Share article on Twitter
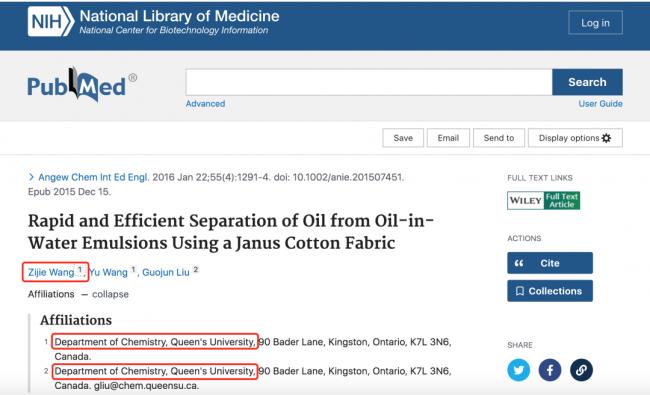Viewport: 650px width, 395px height. pyautogui.click(x=519, y=370)
